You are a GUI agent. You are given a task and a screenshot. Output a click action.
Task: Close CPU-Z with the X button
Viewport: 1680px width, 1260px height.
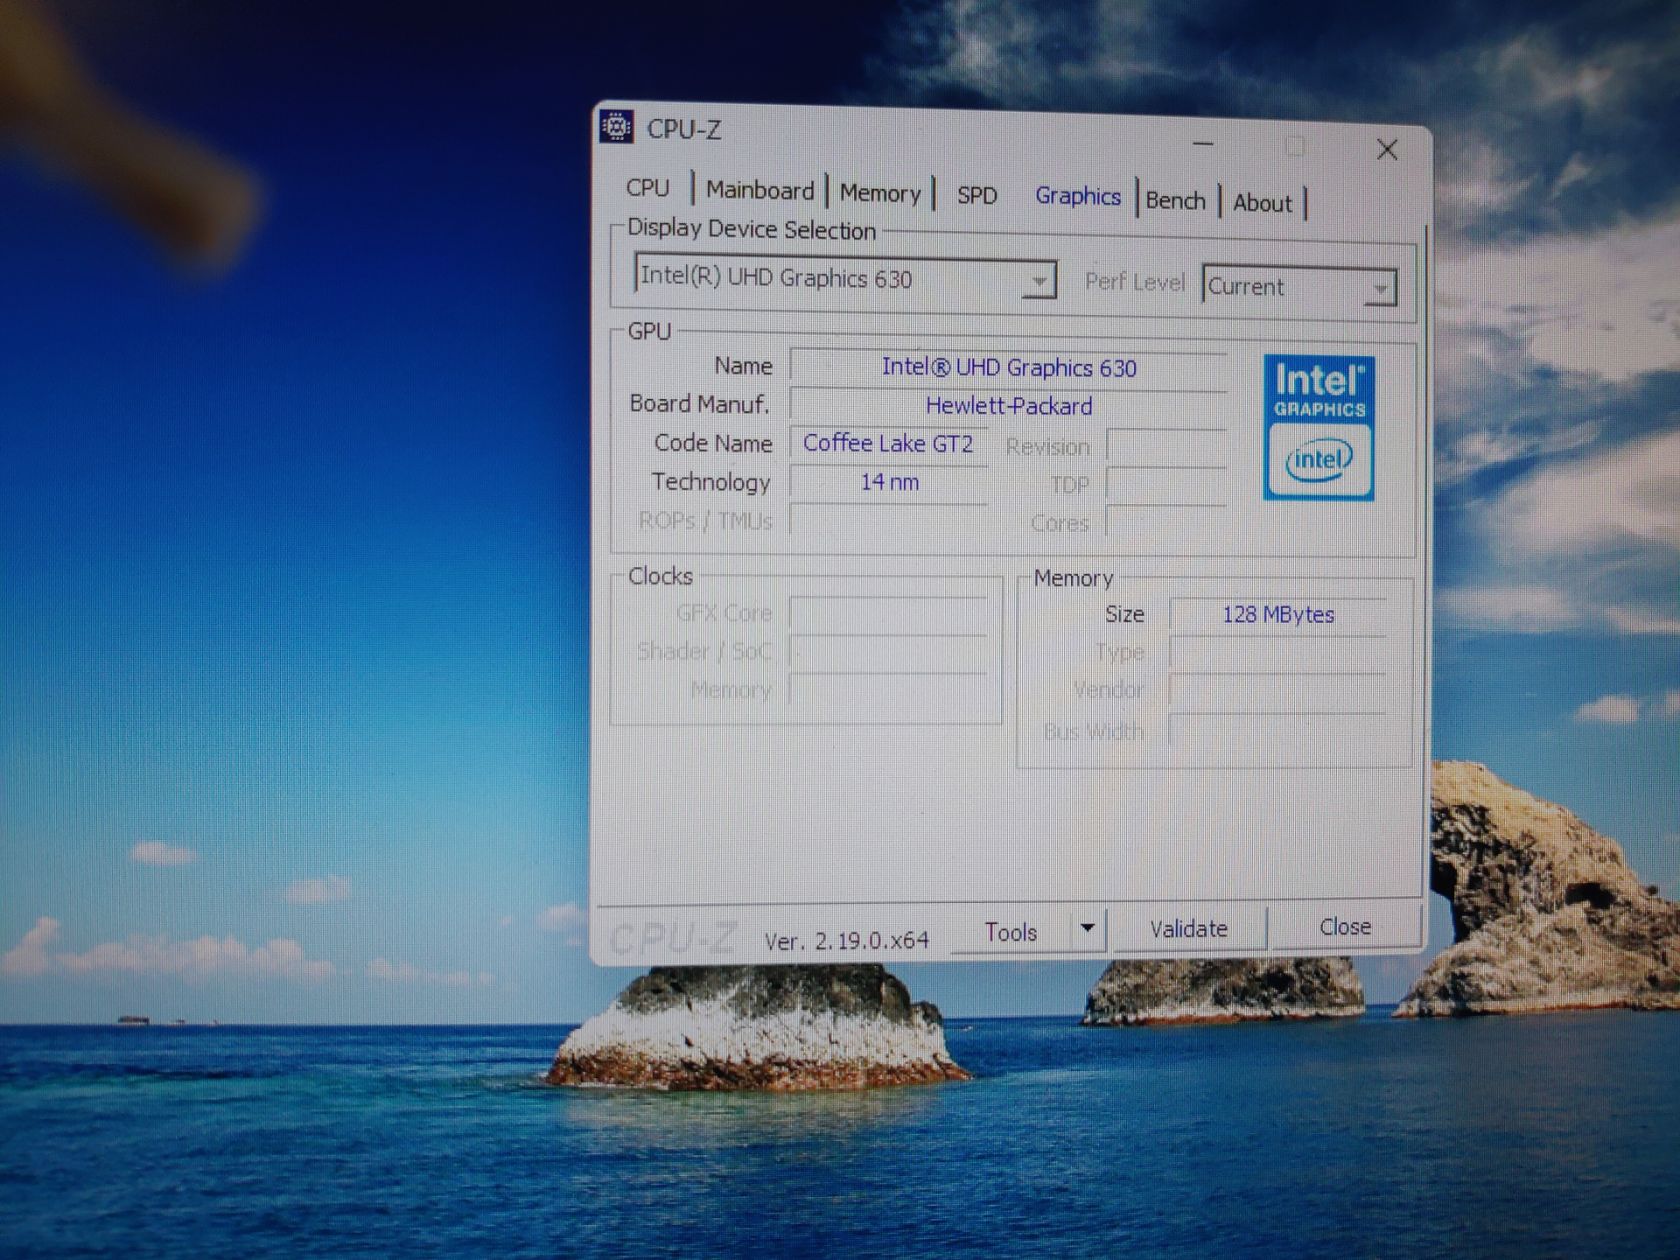point(1387,150)
